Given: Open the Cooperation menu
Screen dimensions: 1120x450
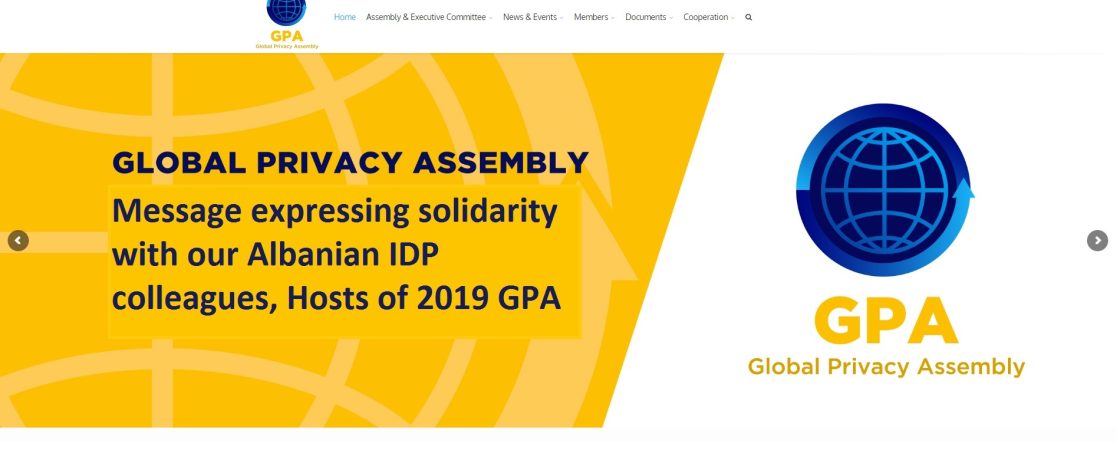Looking at the screenshot, I should [x=709, y=17].
